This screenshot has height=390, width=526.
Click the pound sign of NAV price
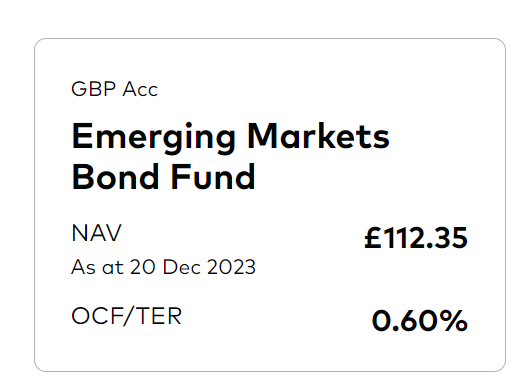[x=373, y=238]
